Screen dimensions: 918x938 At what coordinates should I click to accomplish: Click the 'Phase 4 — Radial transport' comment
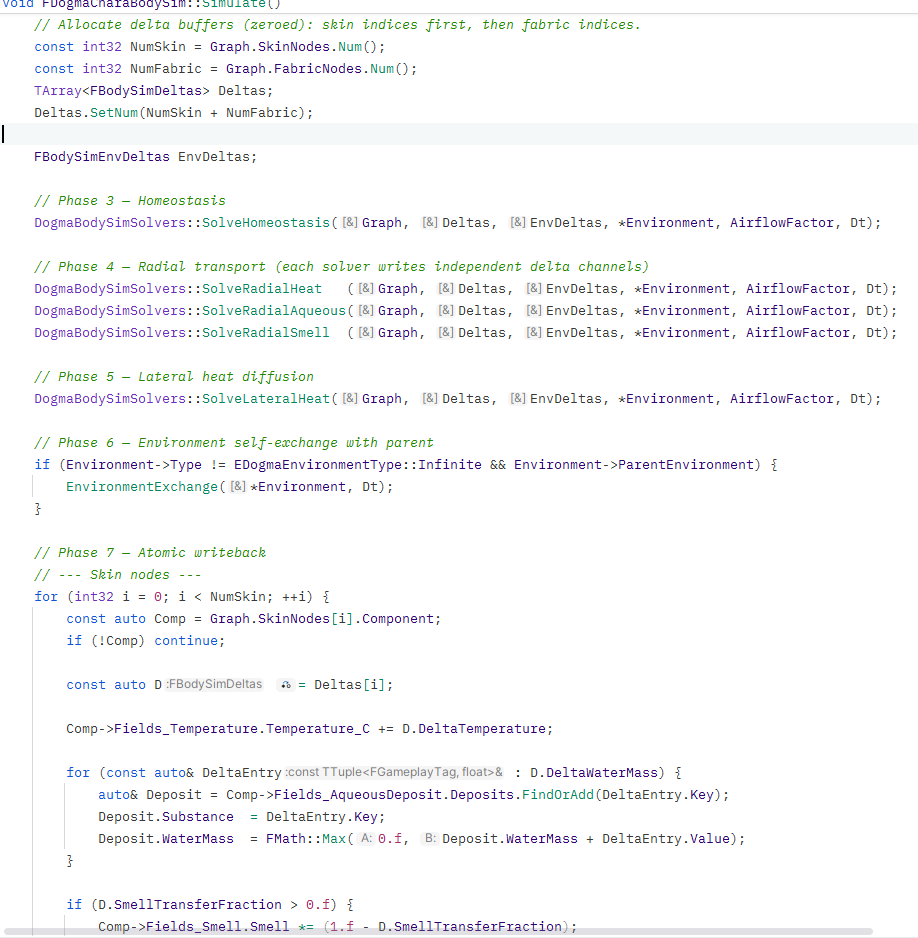(341, 266)
